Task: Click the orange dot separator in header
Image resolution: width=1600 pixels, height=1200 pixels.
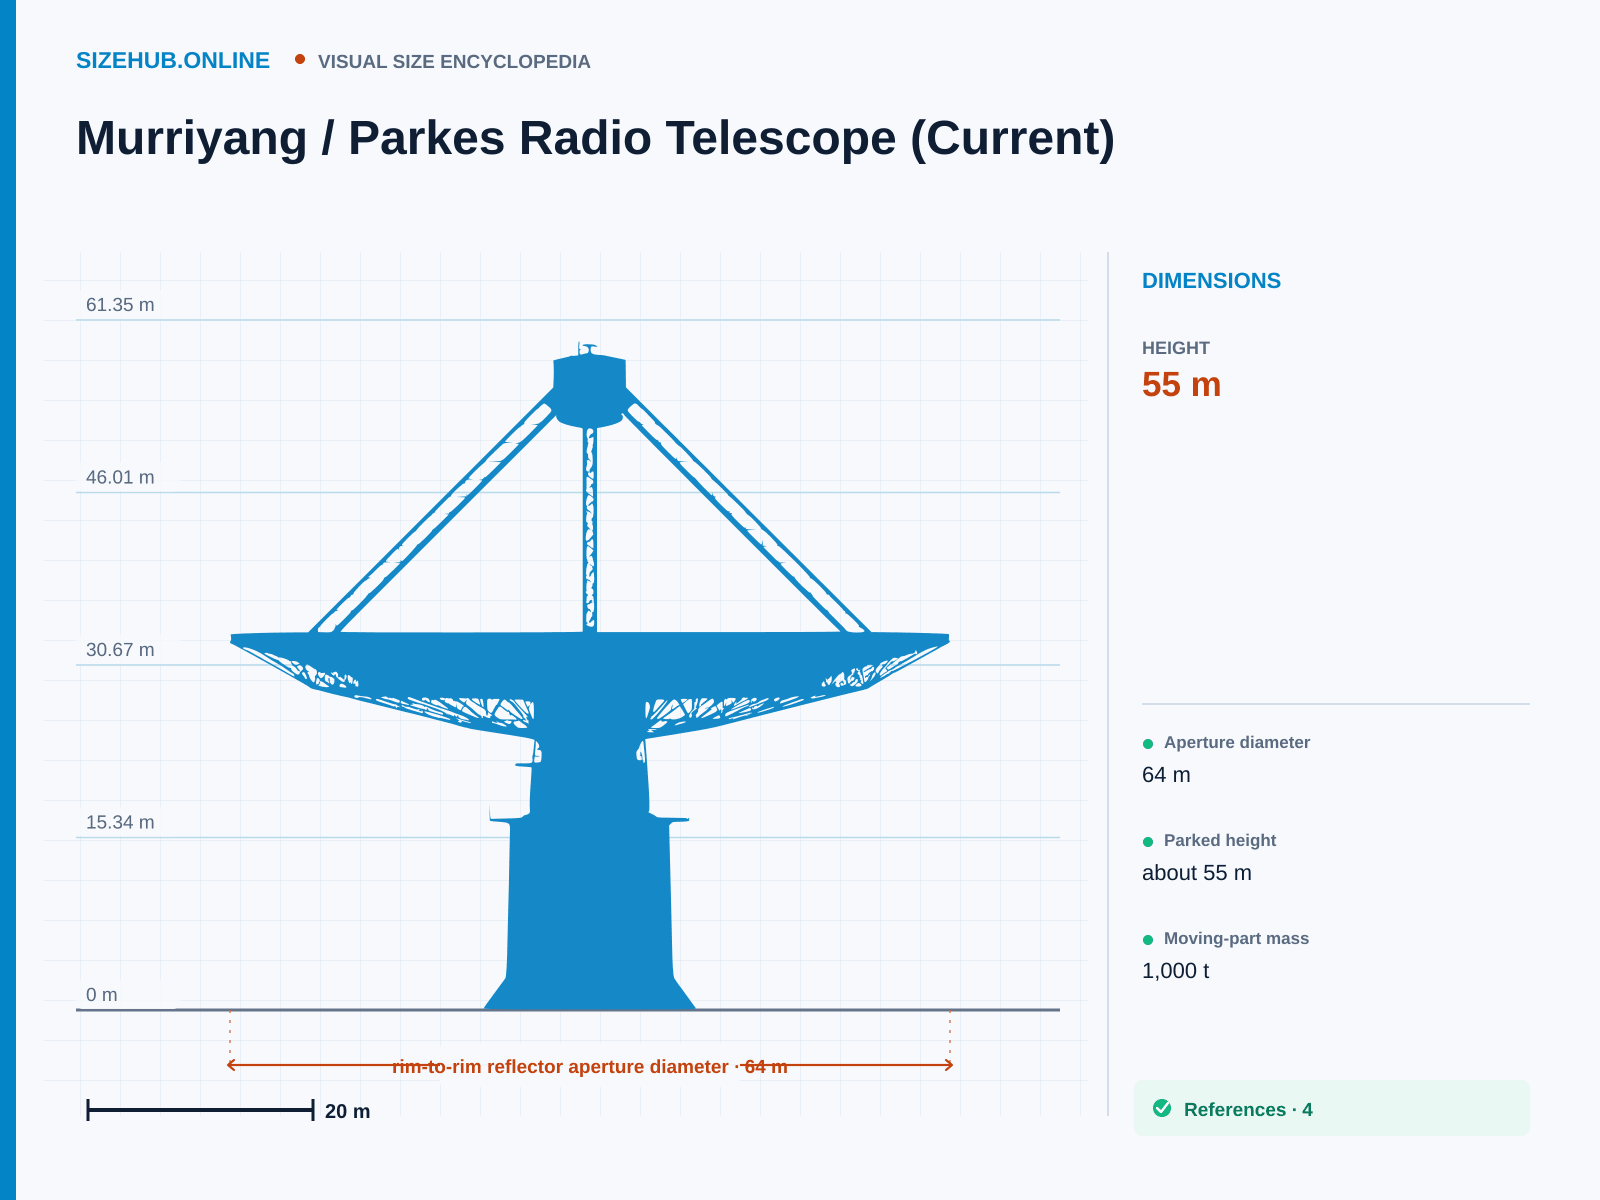Action: pyautogui.click(x=300, y=60)
